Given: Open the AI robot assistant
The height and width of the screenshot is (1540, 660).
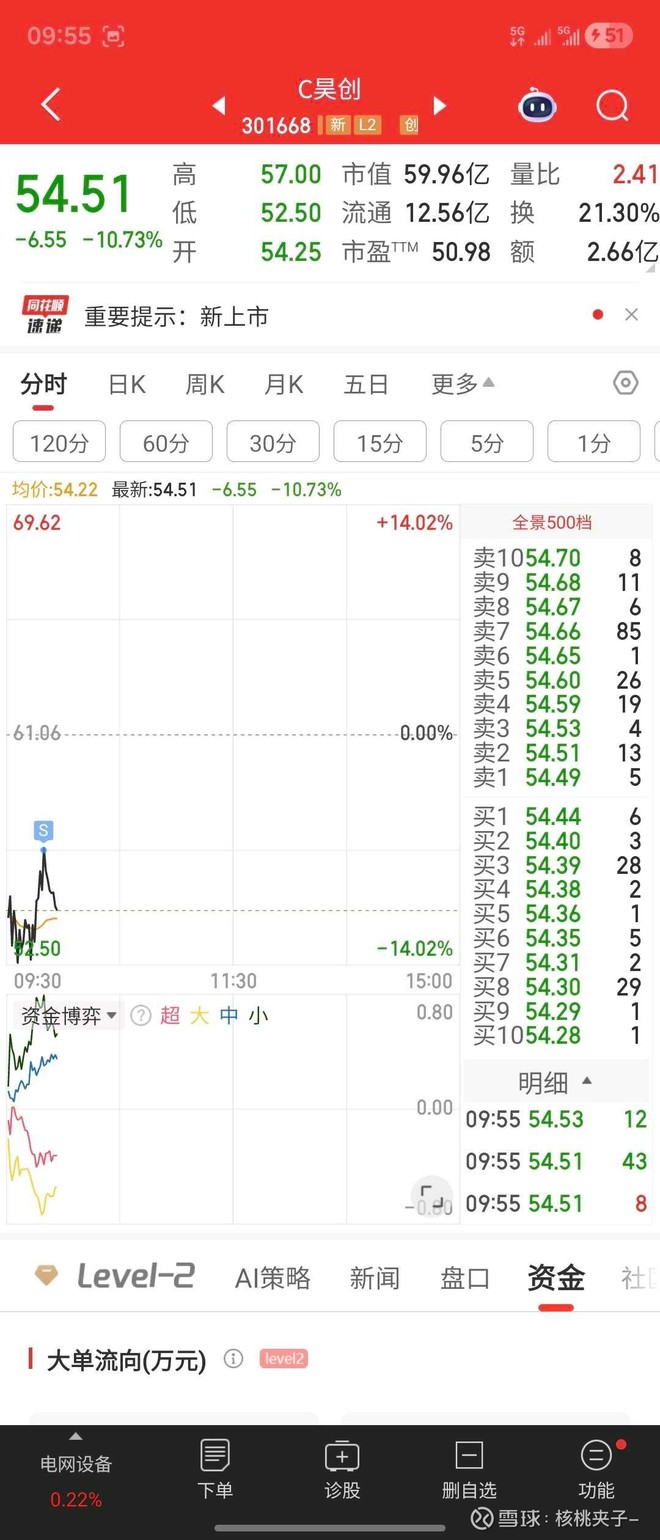Looking at the screenshot, I should click(537, 105).
